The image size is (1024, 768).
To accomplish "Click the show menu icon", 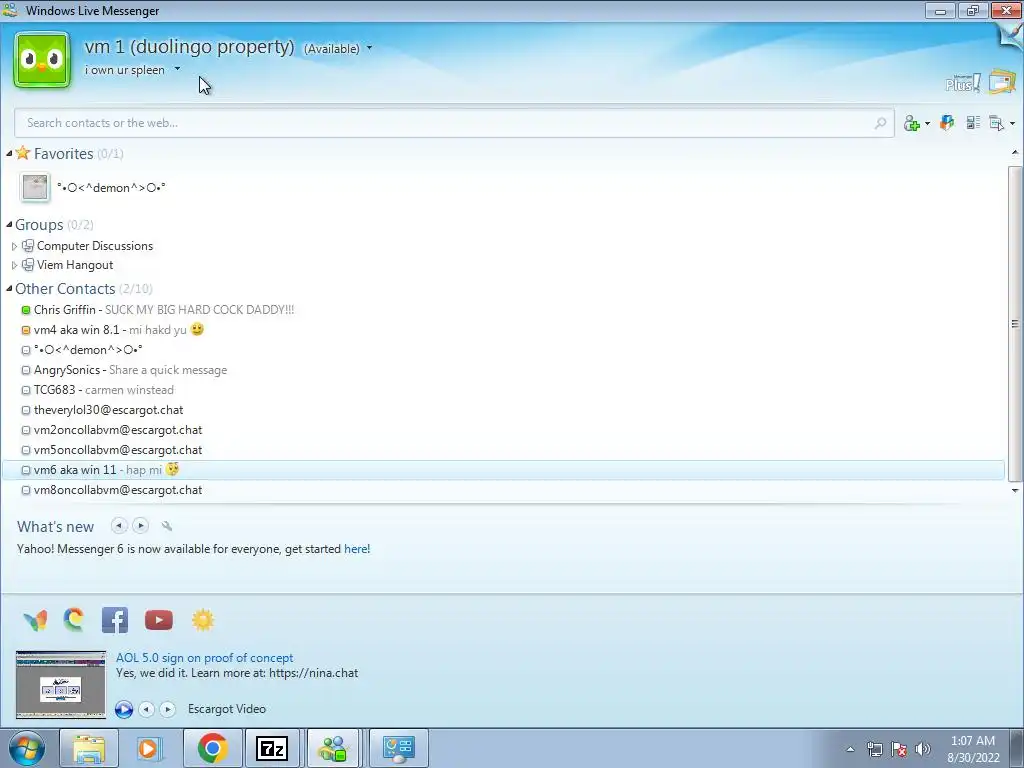I will click(997, 123).
